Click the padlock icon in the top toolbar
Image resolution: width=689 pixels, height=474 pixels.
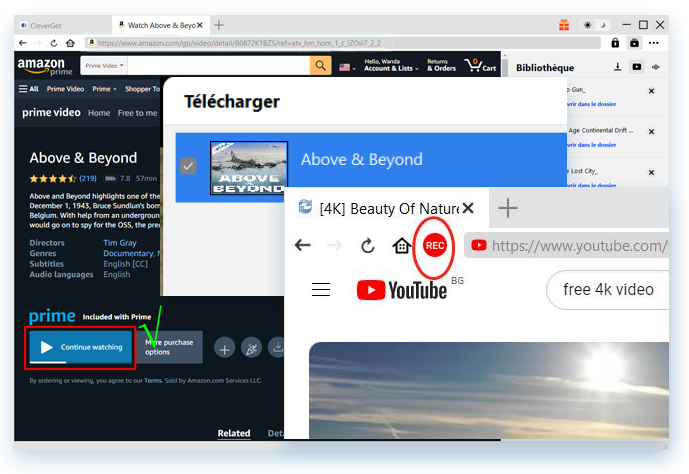click(x=615, y=43)
